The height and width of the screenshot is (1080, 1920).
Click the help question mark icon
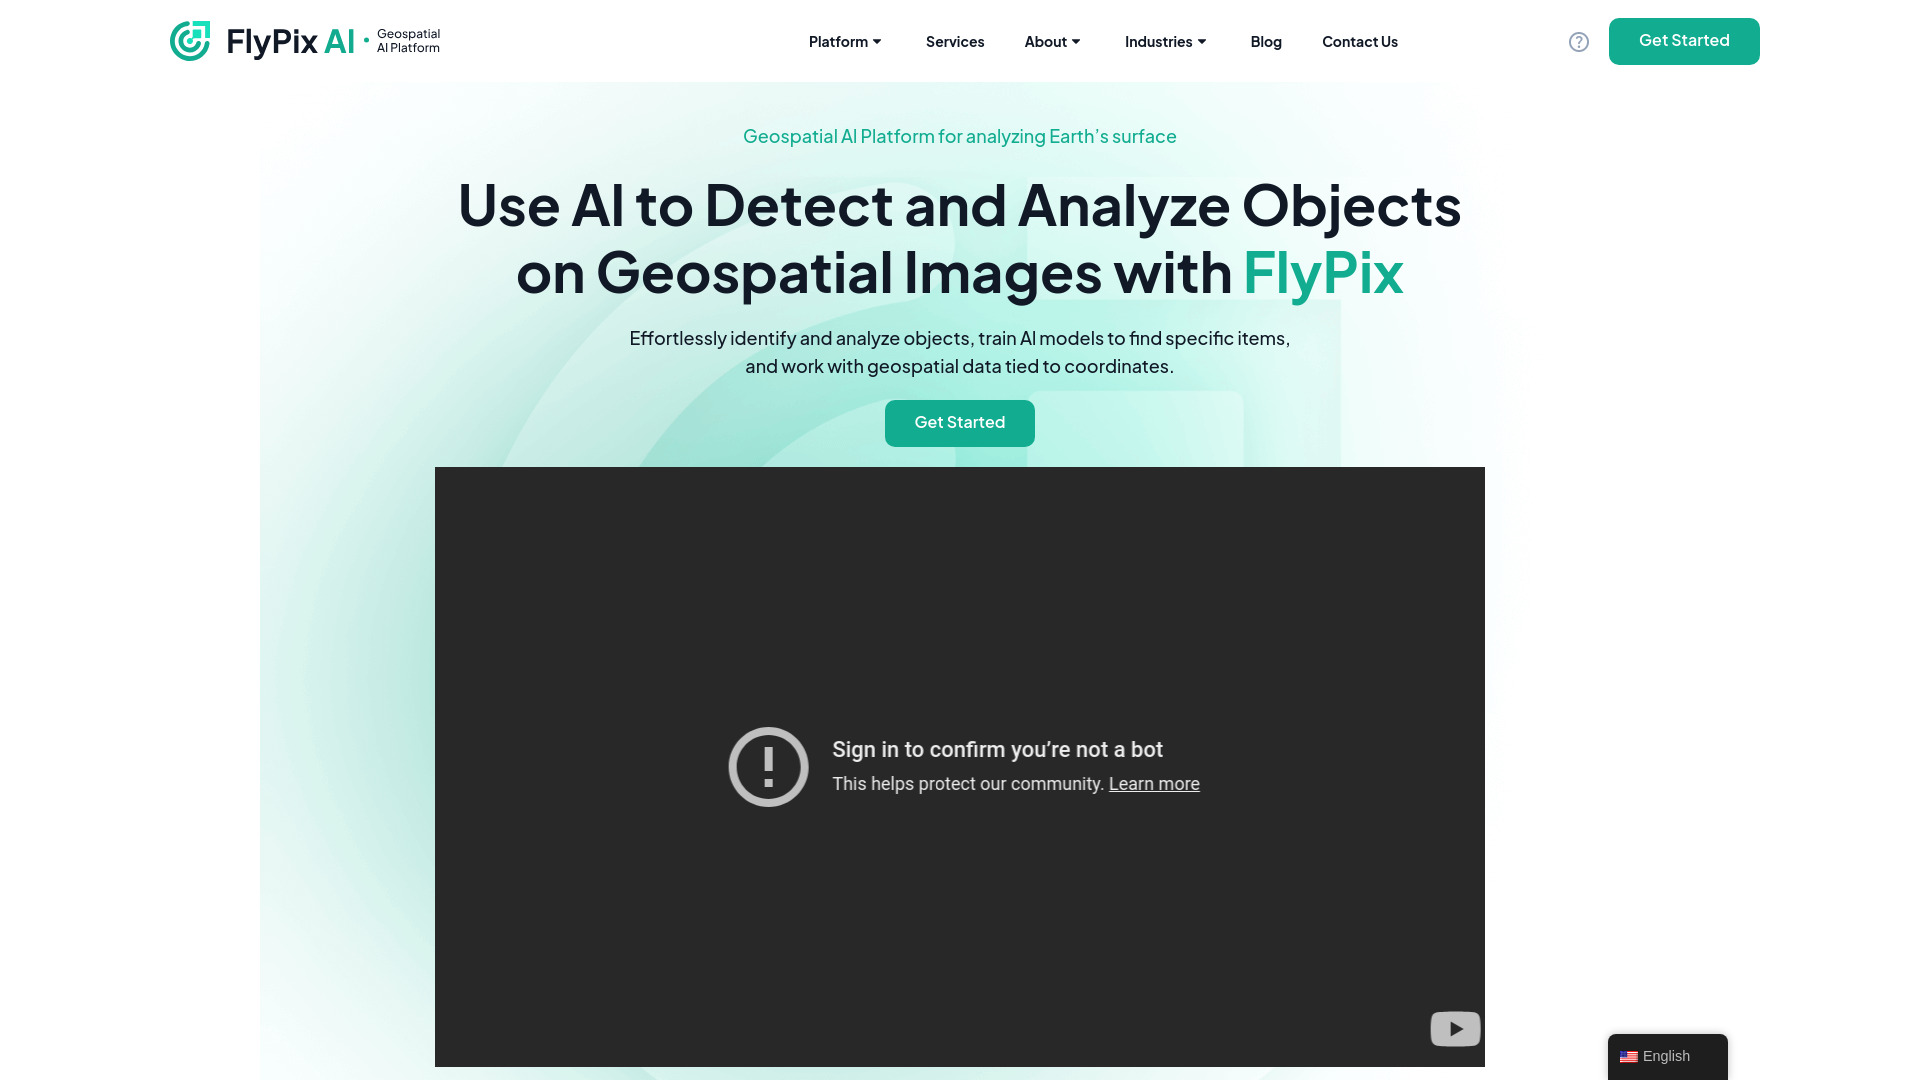pos(1578,41)
